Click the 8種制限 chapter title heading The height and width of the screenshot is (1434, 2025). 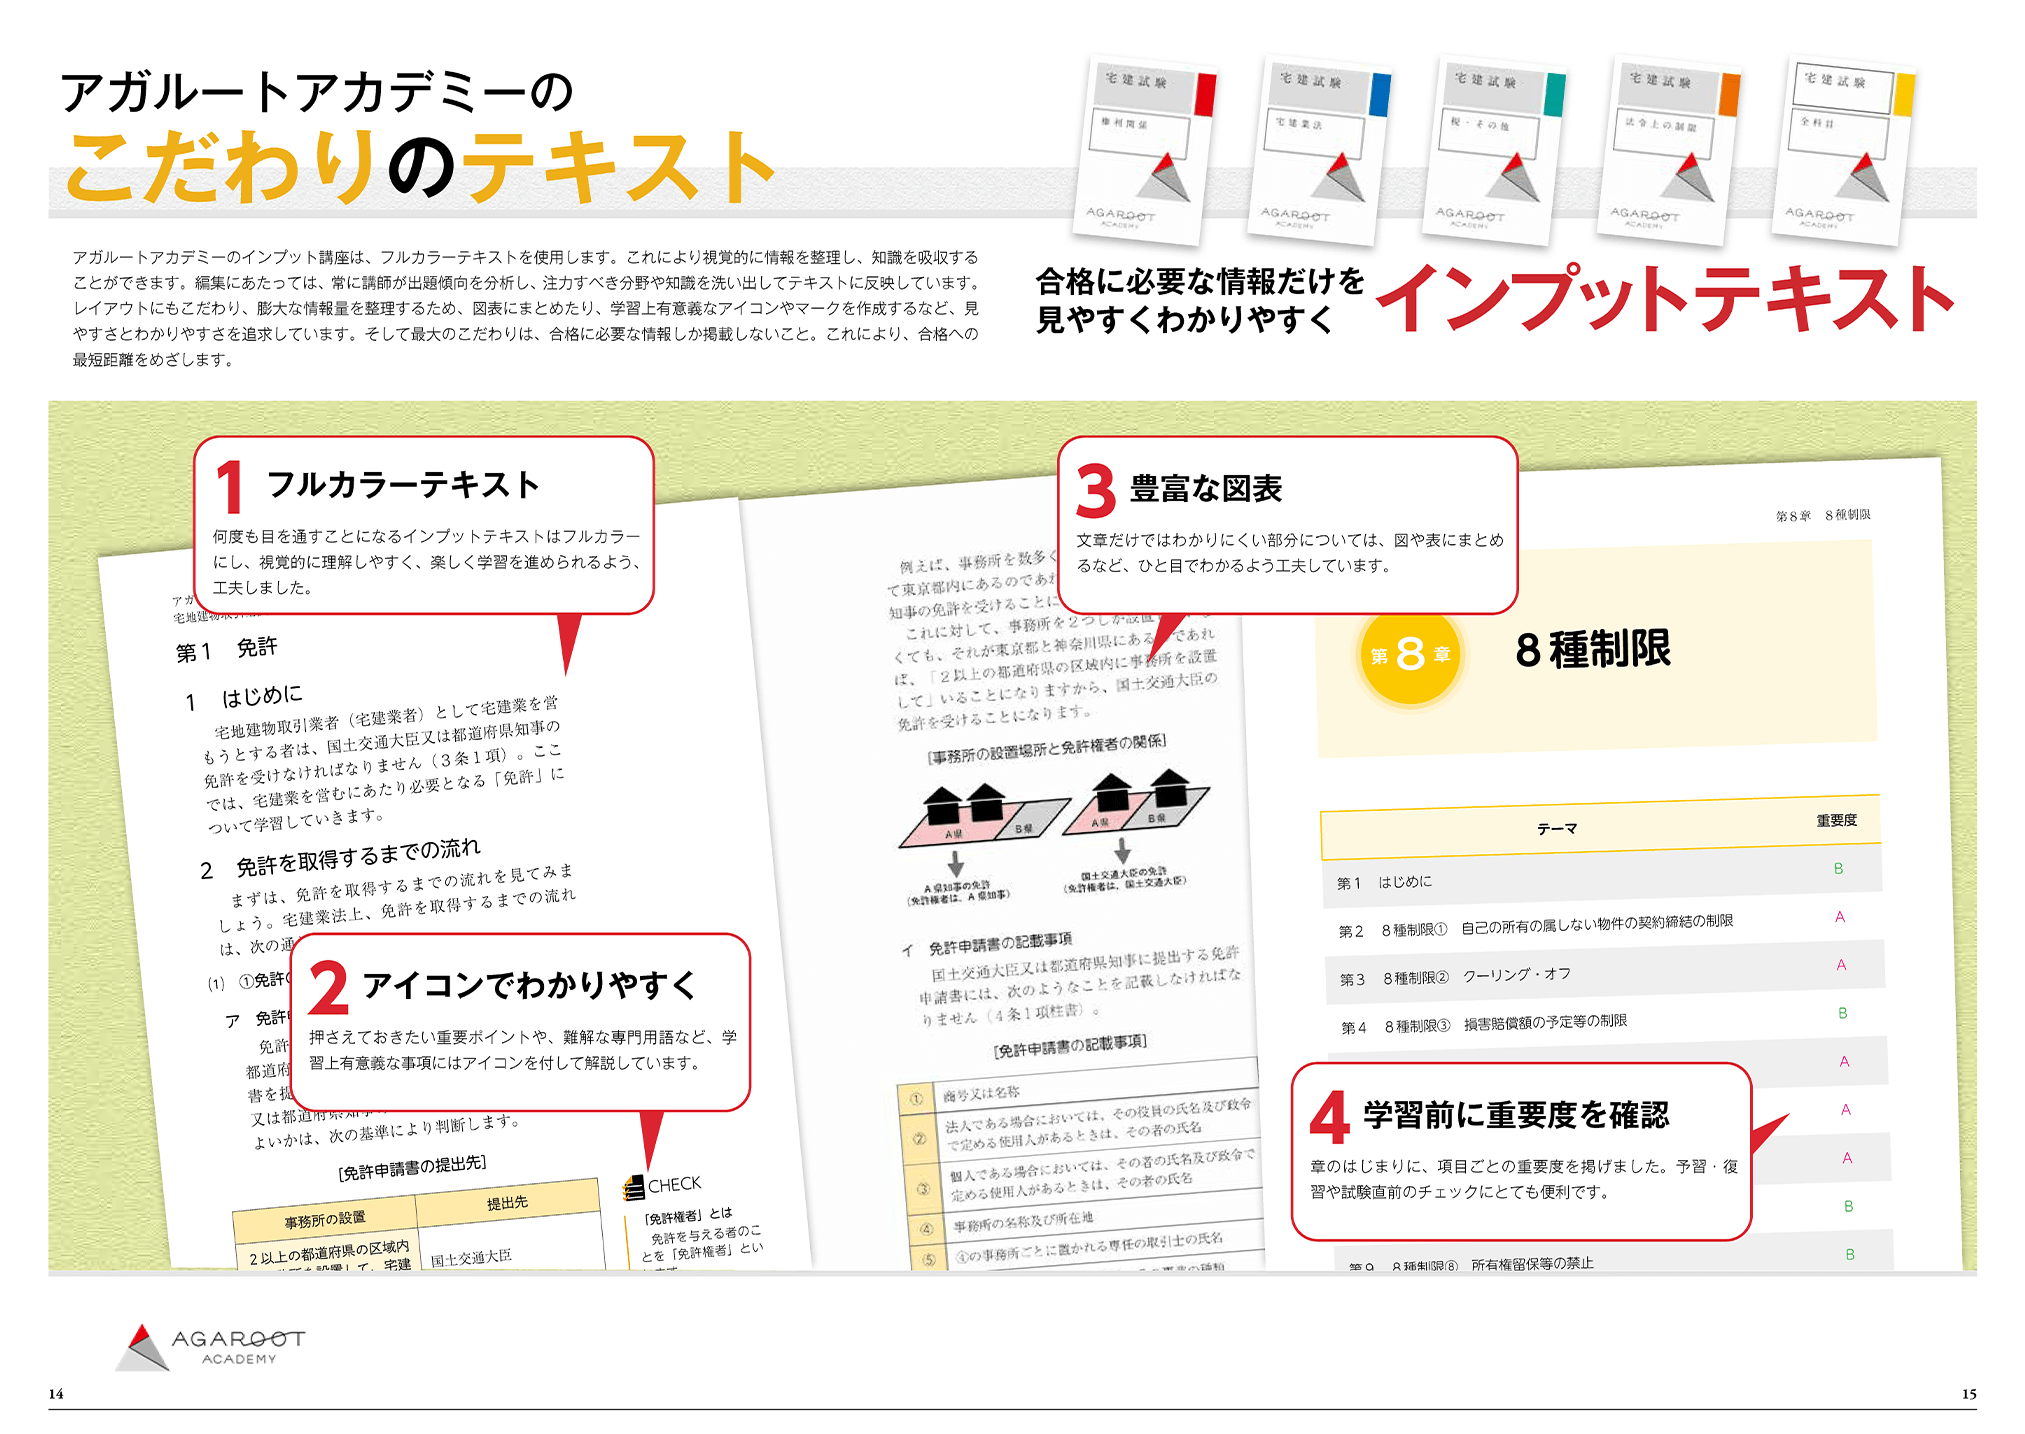[x=1592, y=650]
